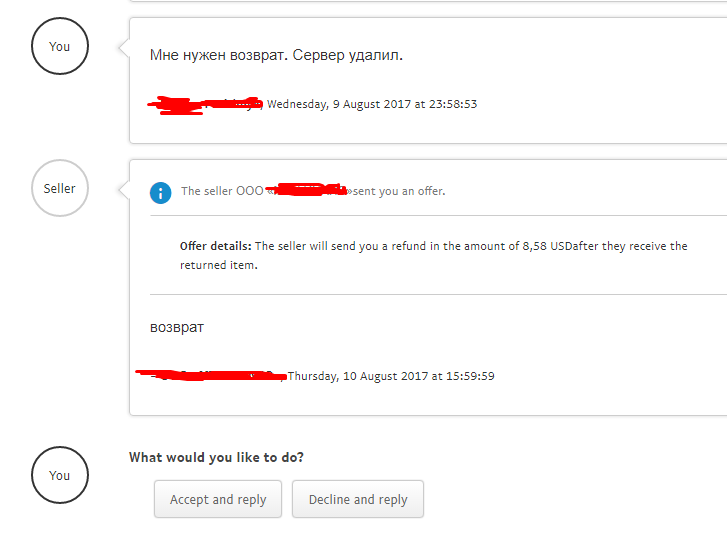Click the Thursday, 10 August 2017 timestamp
This screenshot has height=541, width=727.
click(x=391, y=376)
